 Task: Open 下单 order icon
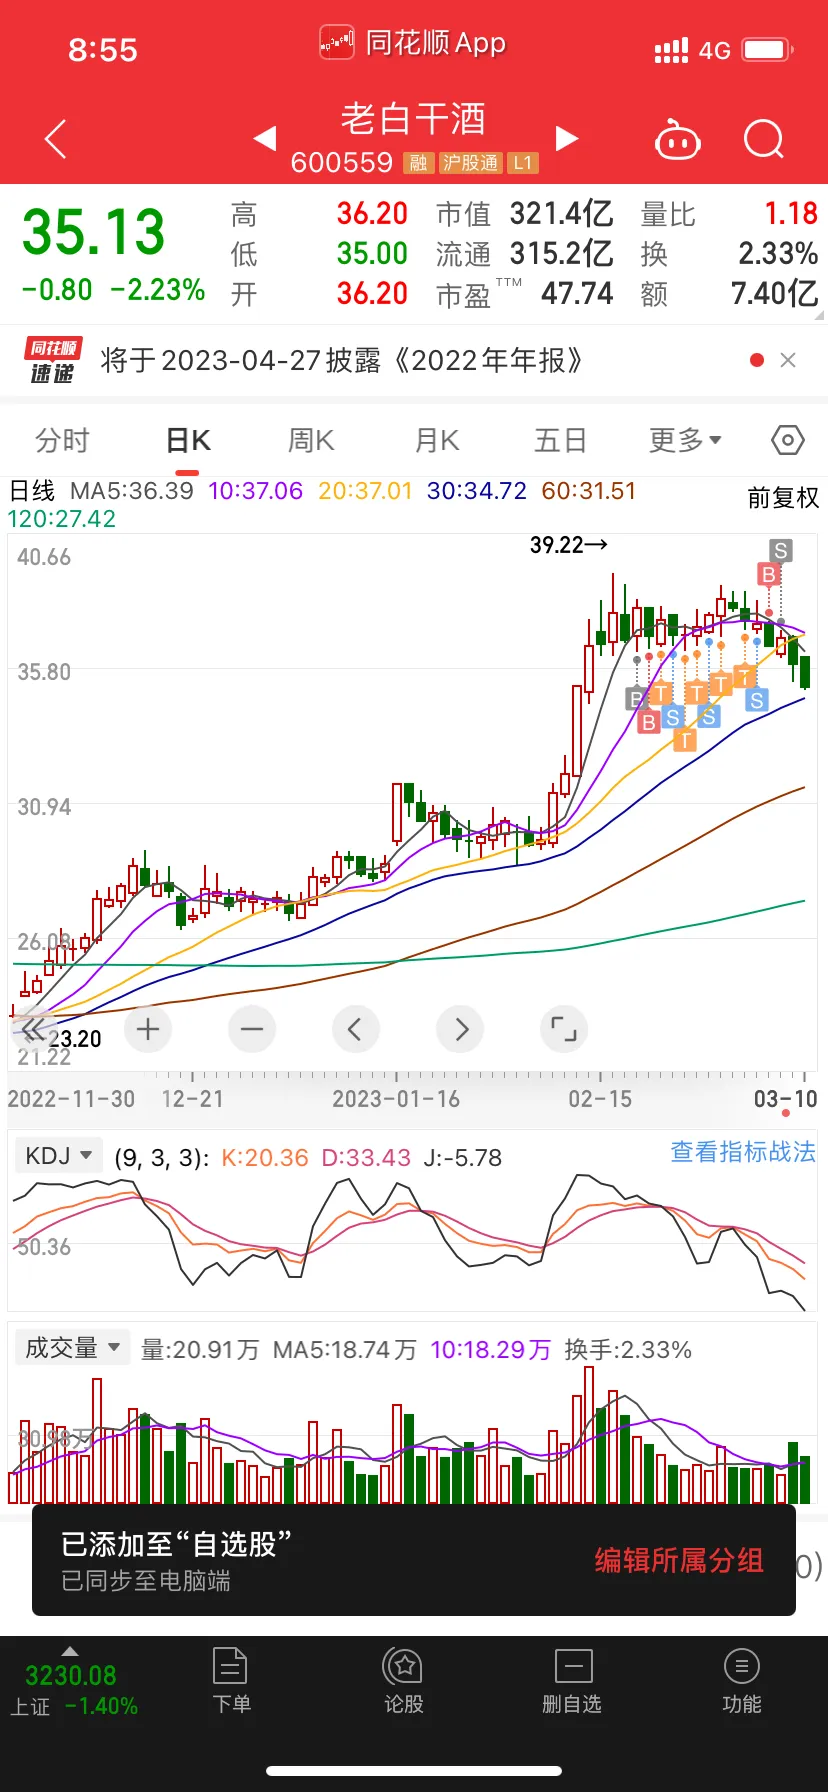[x=231, y=1681]
